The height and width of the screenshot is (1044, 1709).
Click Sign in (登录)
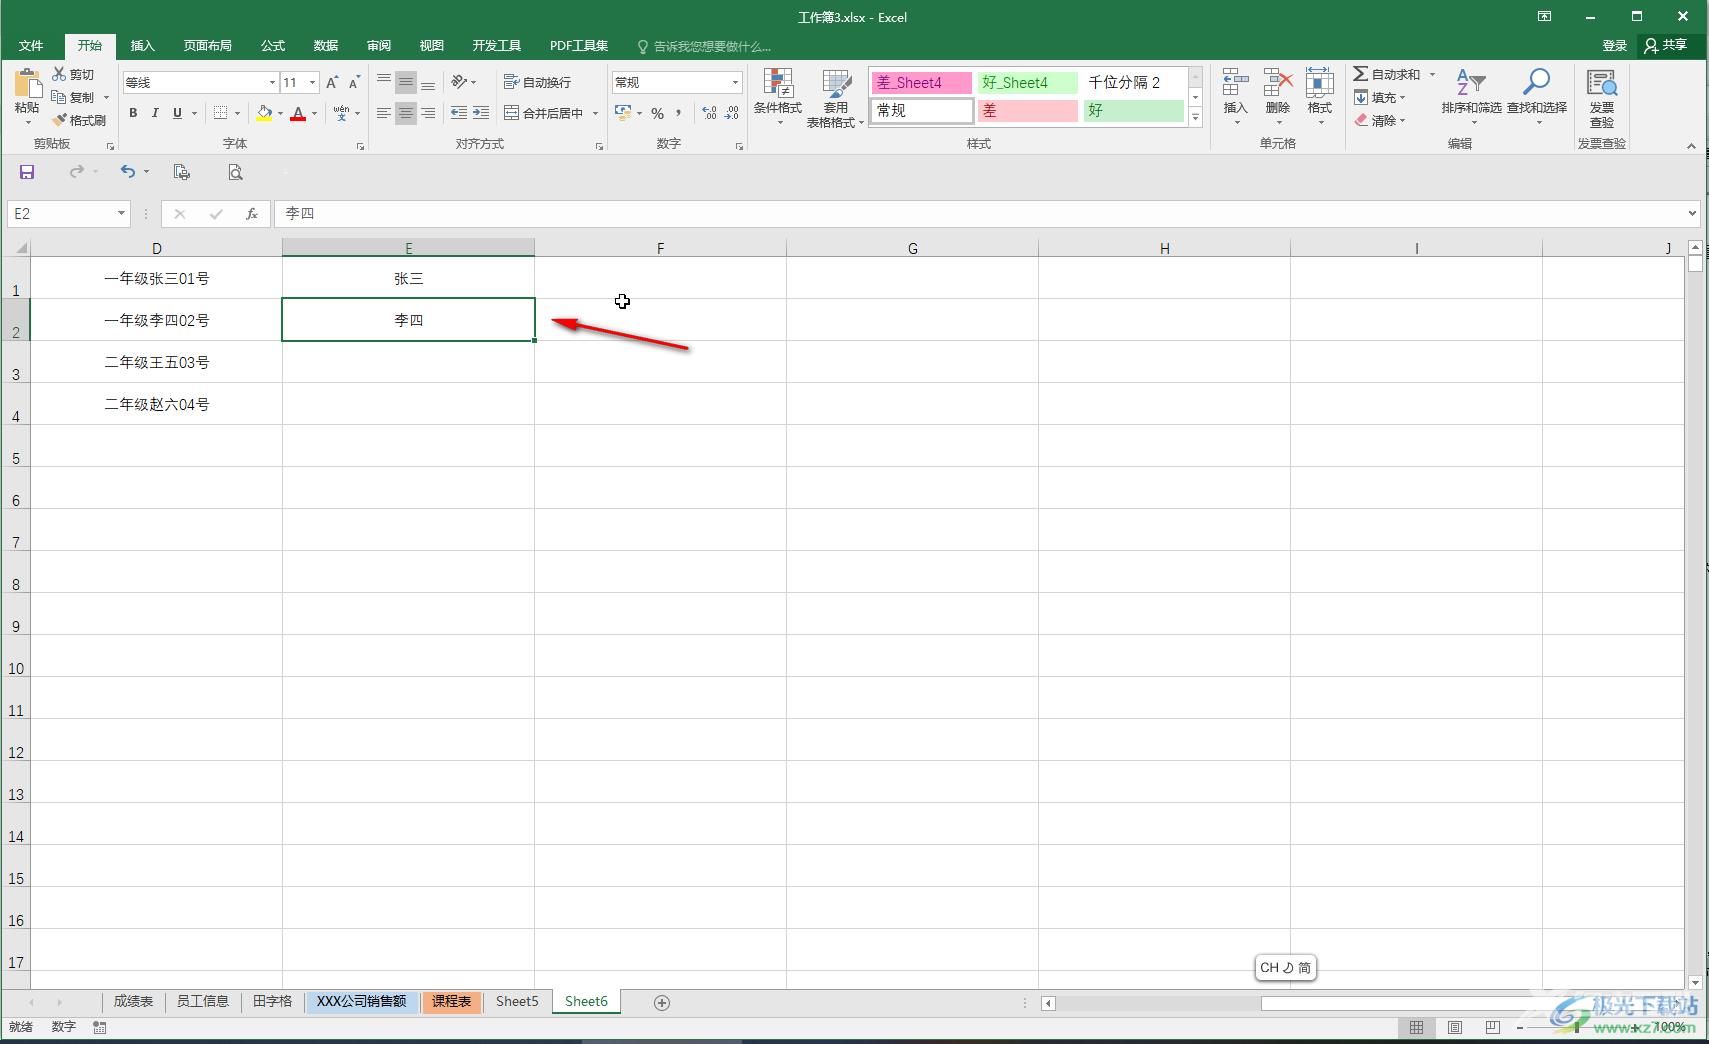coord(1614,46)
